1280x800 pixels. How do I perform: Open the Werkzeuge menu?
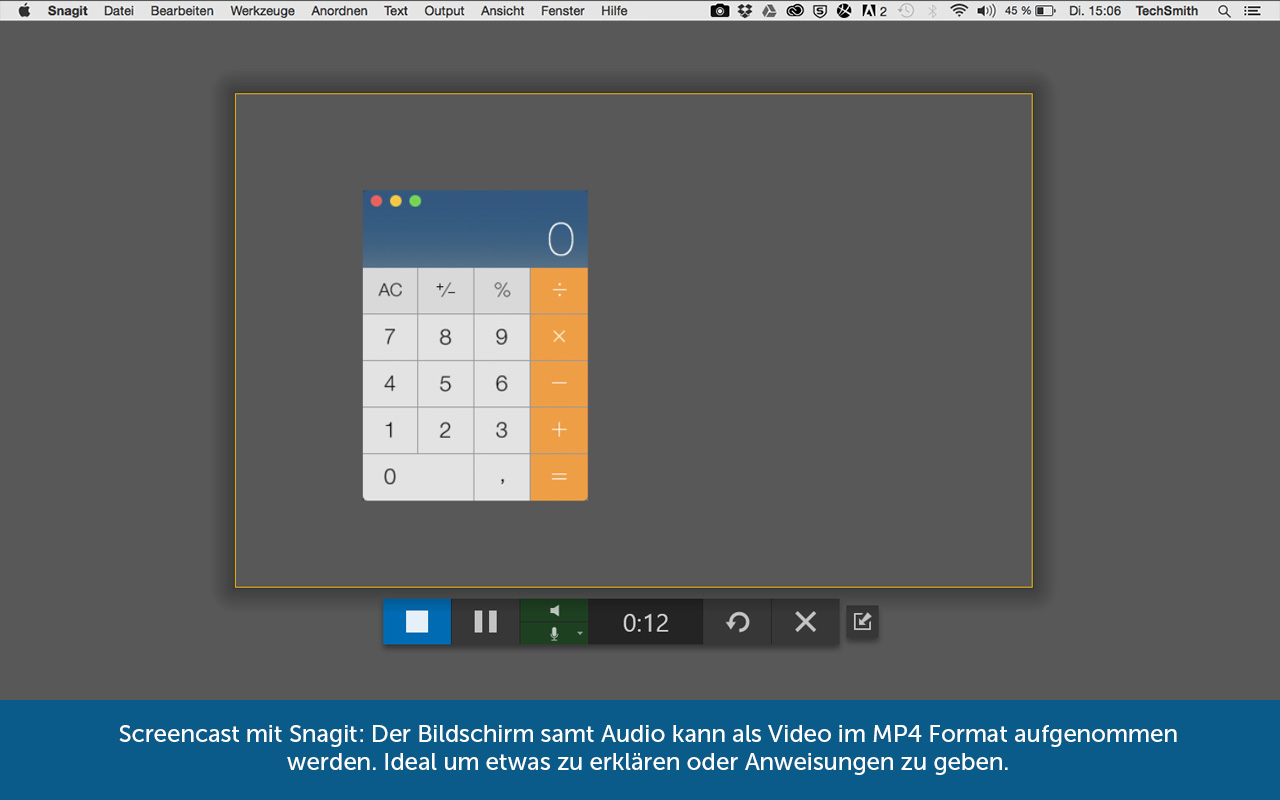pyautogui.click(x=262, y=11)
